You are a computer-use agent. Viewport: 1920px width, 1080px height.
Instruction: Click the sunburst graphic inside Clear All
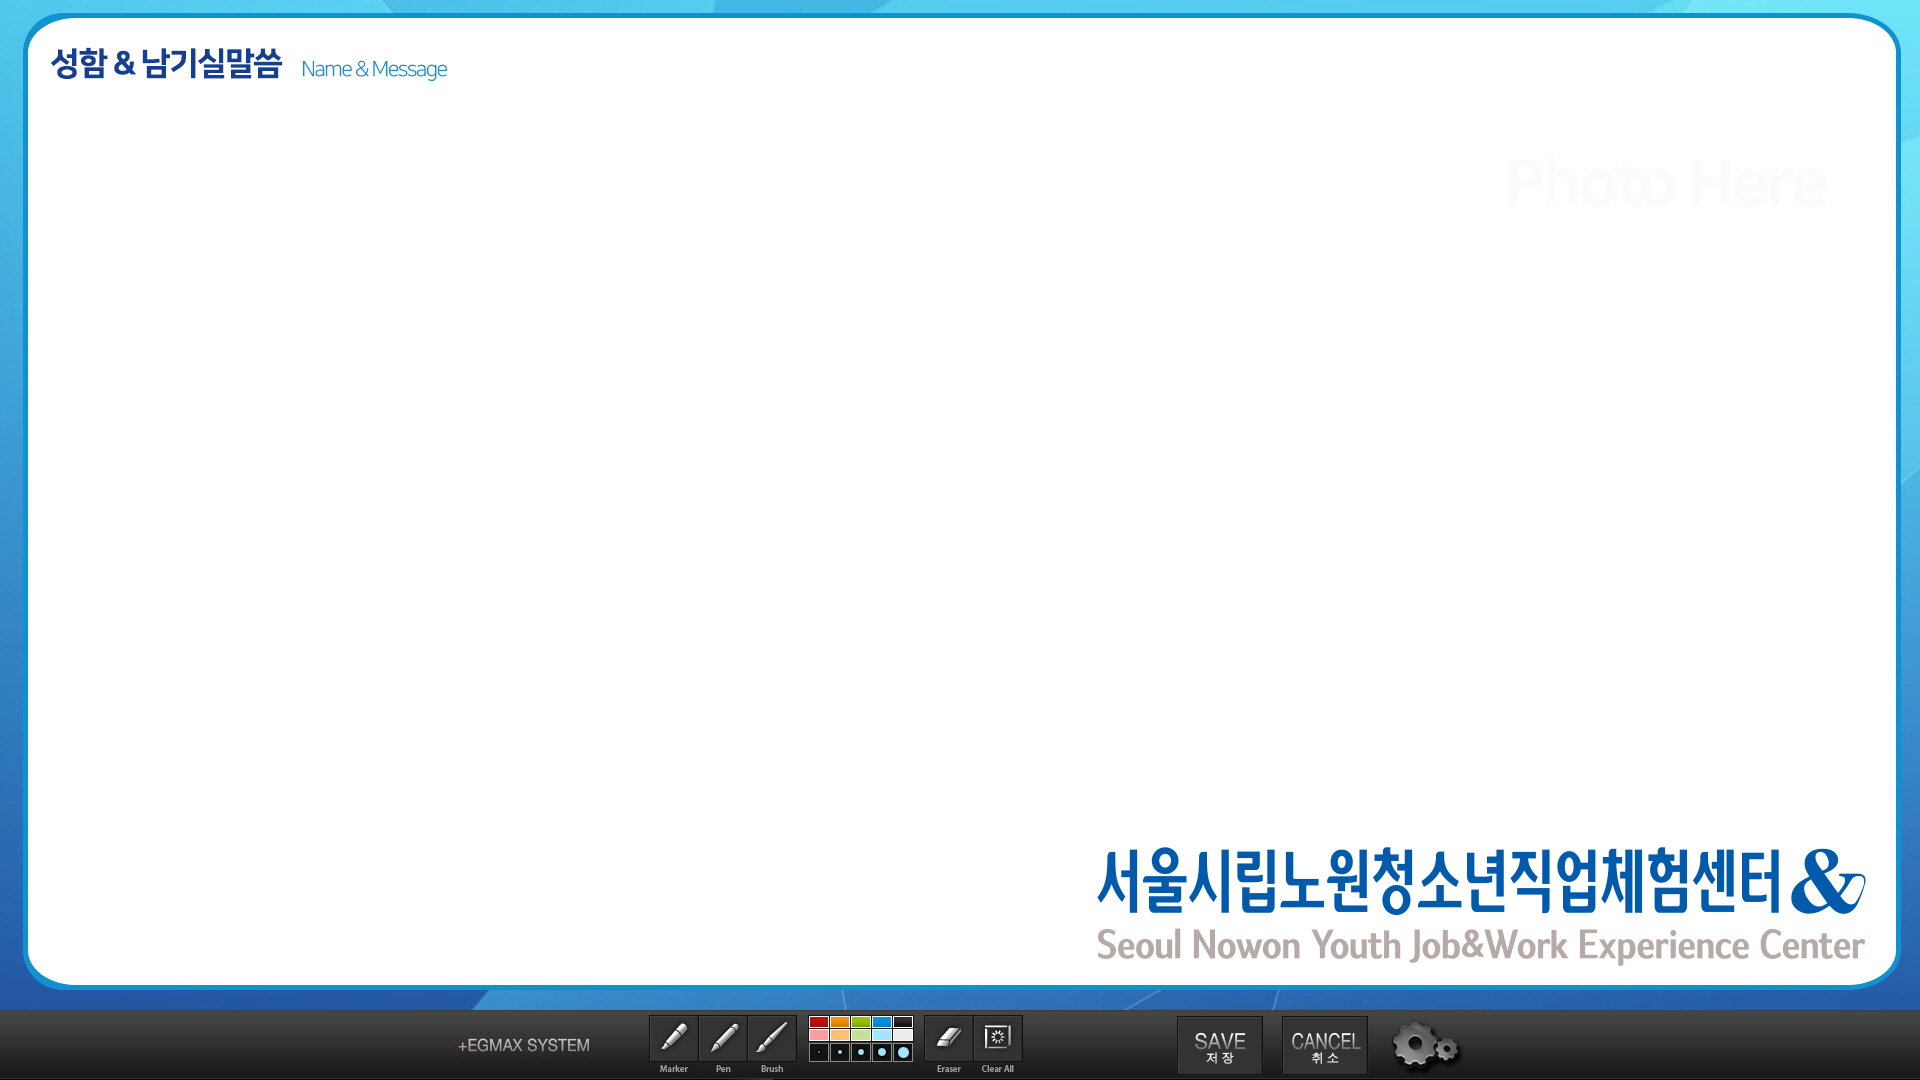(x=997, y=1035)
